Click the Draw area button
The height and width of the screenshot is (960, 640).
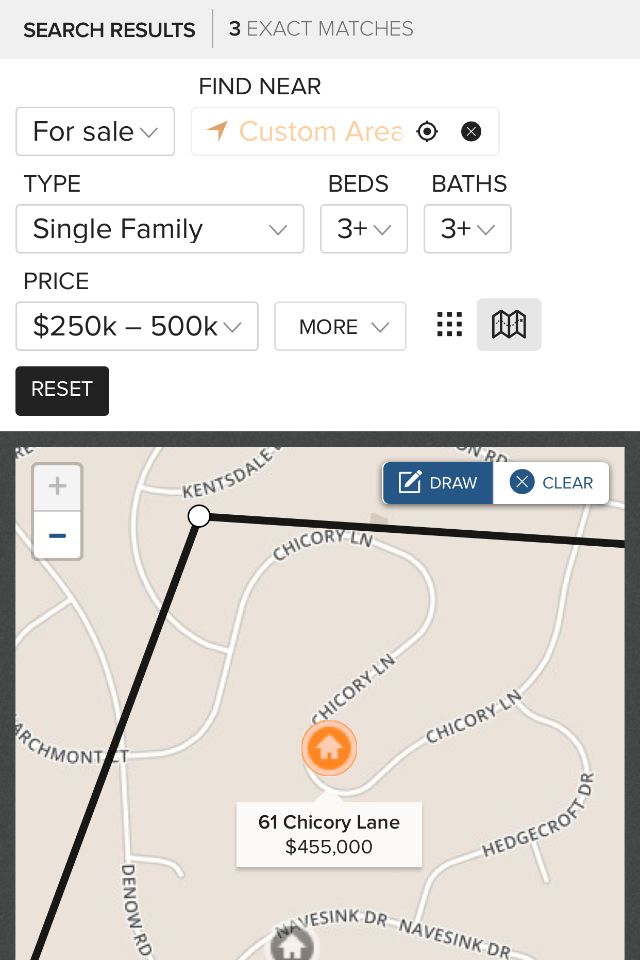pyautogui.click(x=439, y=483)
